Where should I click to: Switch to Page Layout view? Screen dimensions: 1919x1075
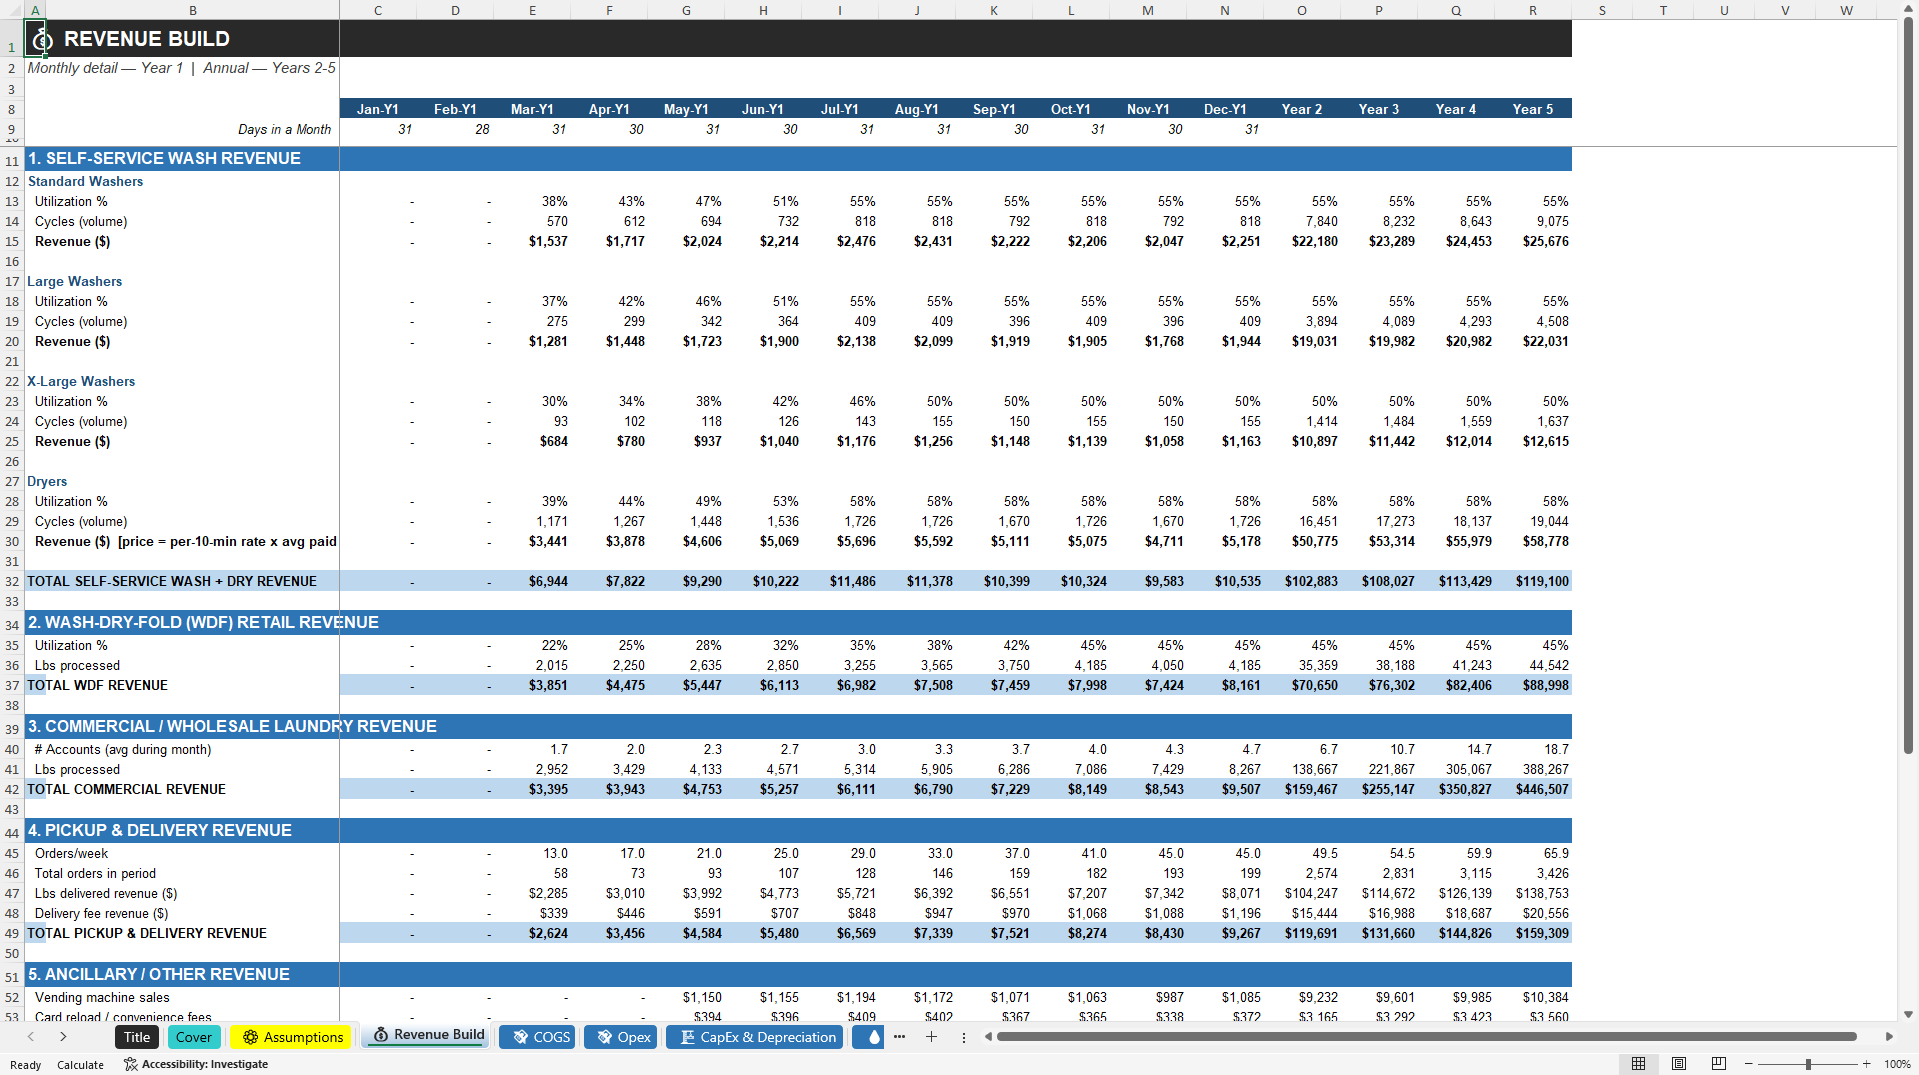pyautogui.click(x=1679, y=1064)
